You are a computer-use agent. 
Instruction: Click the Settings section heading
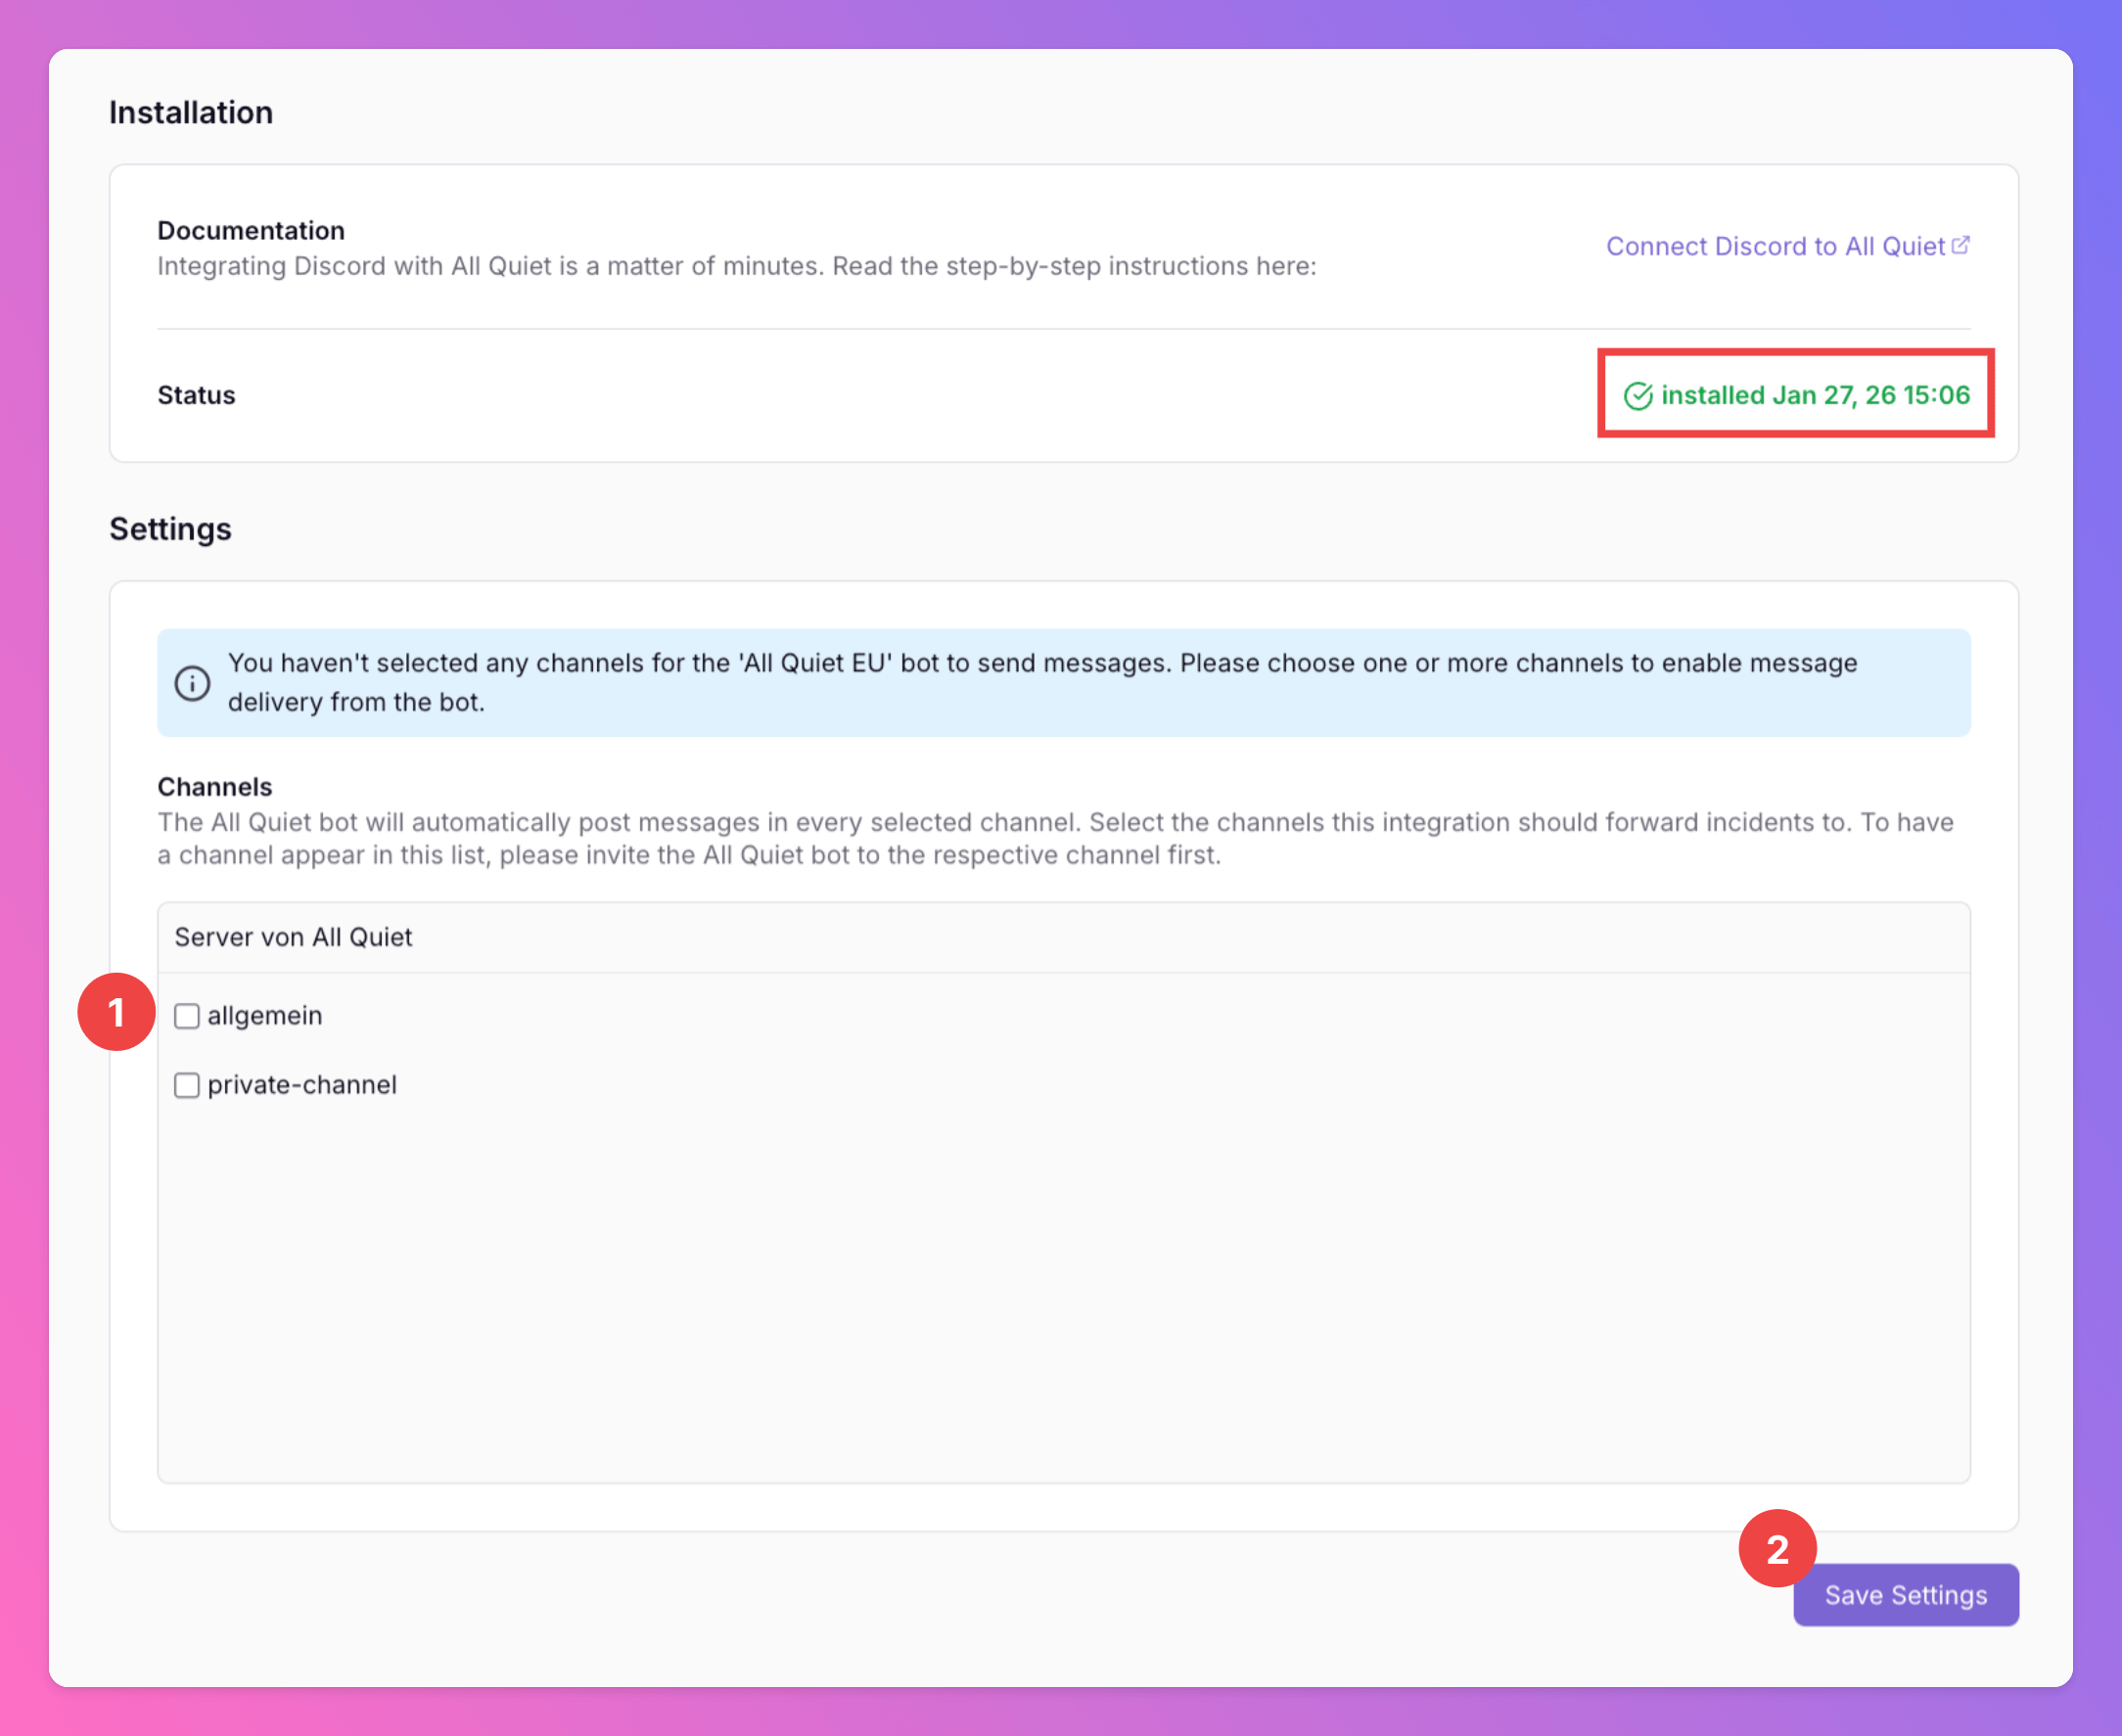170,529
